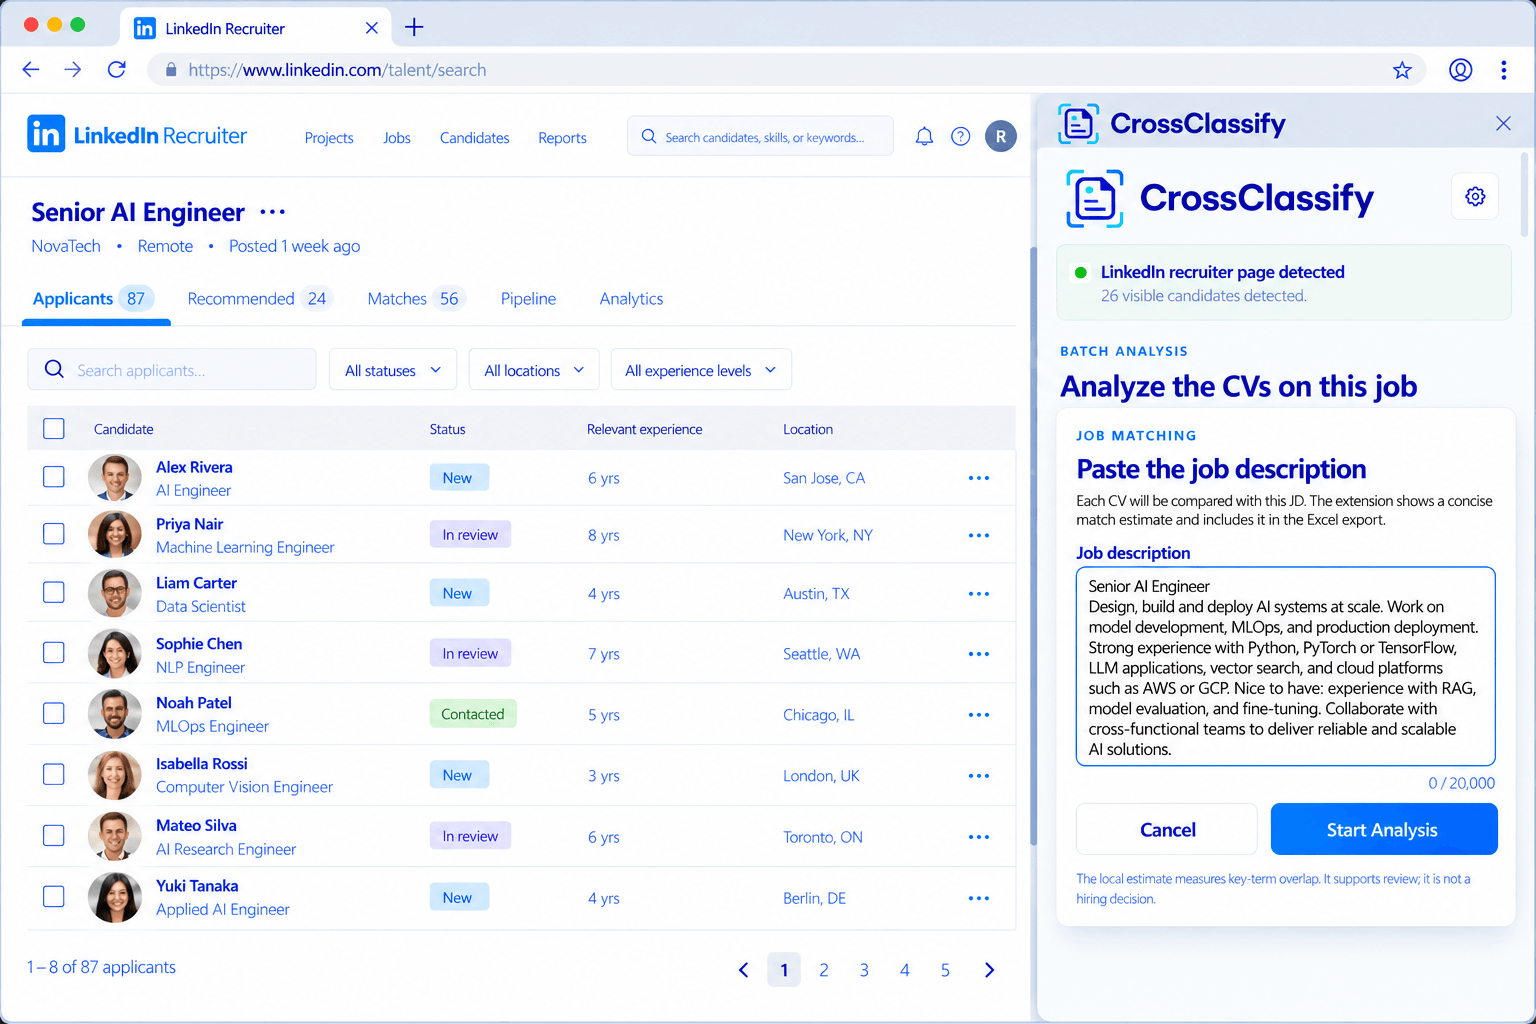Go to applicants page 3
The width and height of the screenshot is (1536, 1024).
(864, 970)
